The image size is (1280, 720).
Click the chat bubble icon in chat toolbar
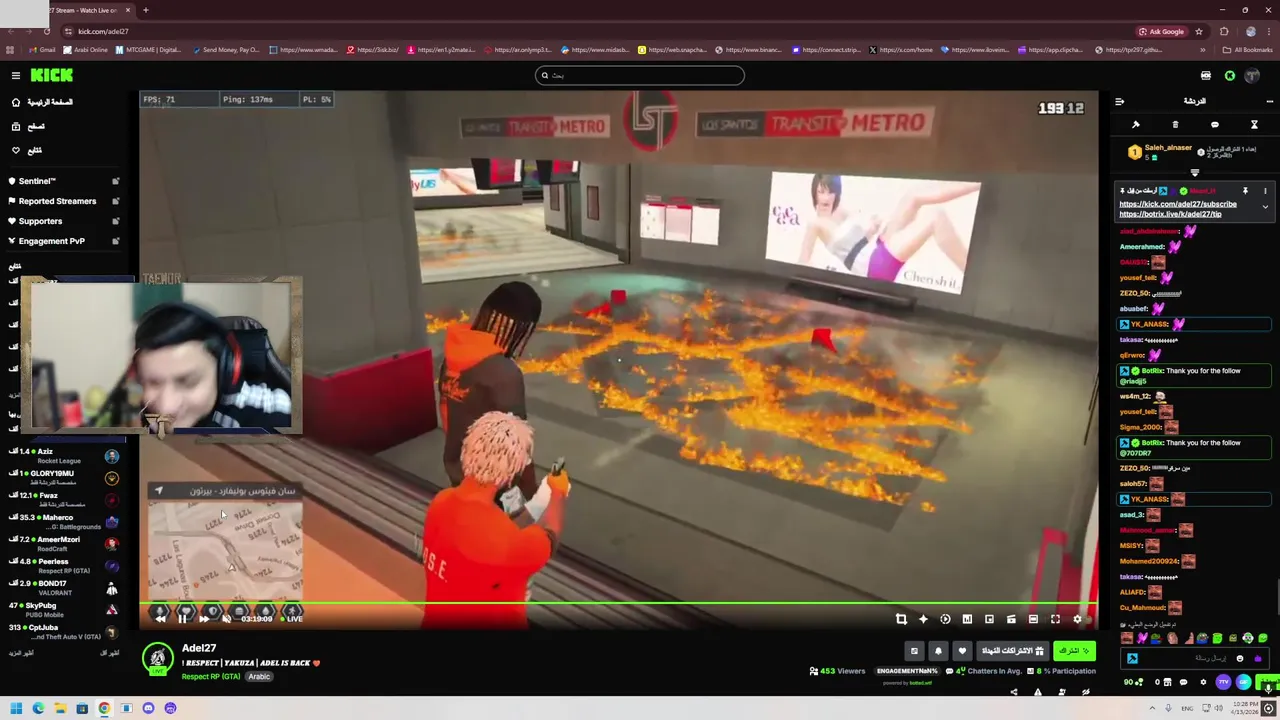(x=1215, y=125)
